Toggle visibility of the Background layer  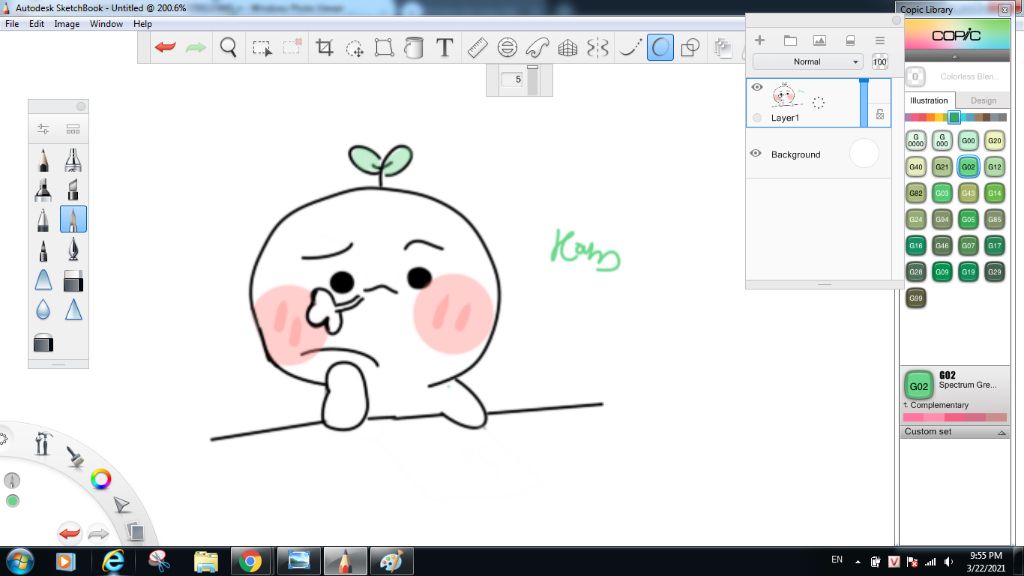pos(756,154)
